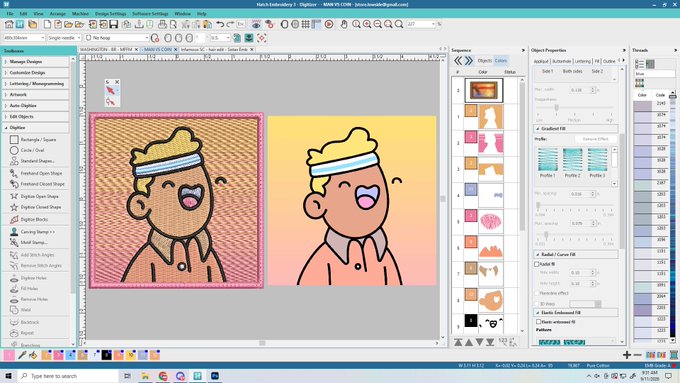Close the MAN VS COIN design tab
Image resolution: width=680 pixels, height=383 pixels.
pos(176,49)
